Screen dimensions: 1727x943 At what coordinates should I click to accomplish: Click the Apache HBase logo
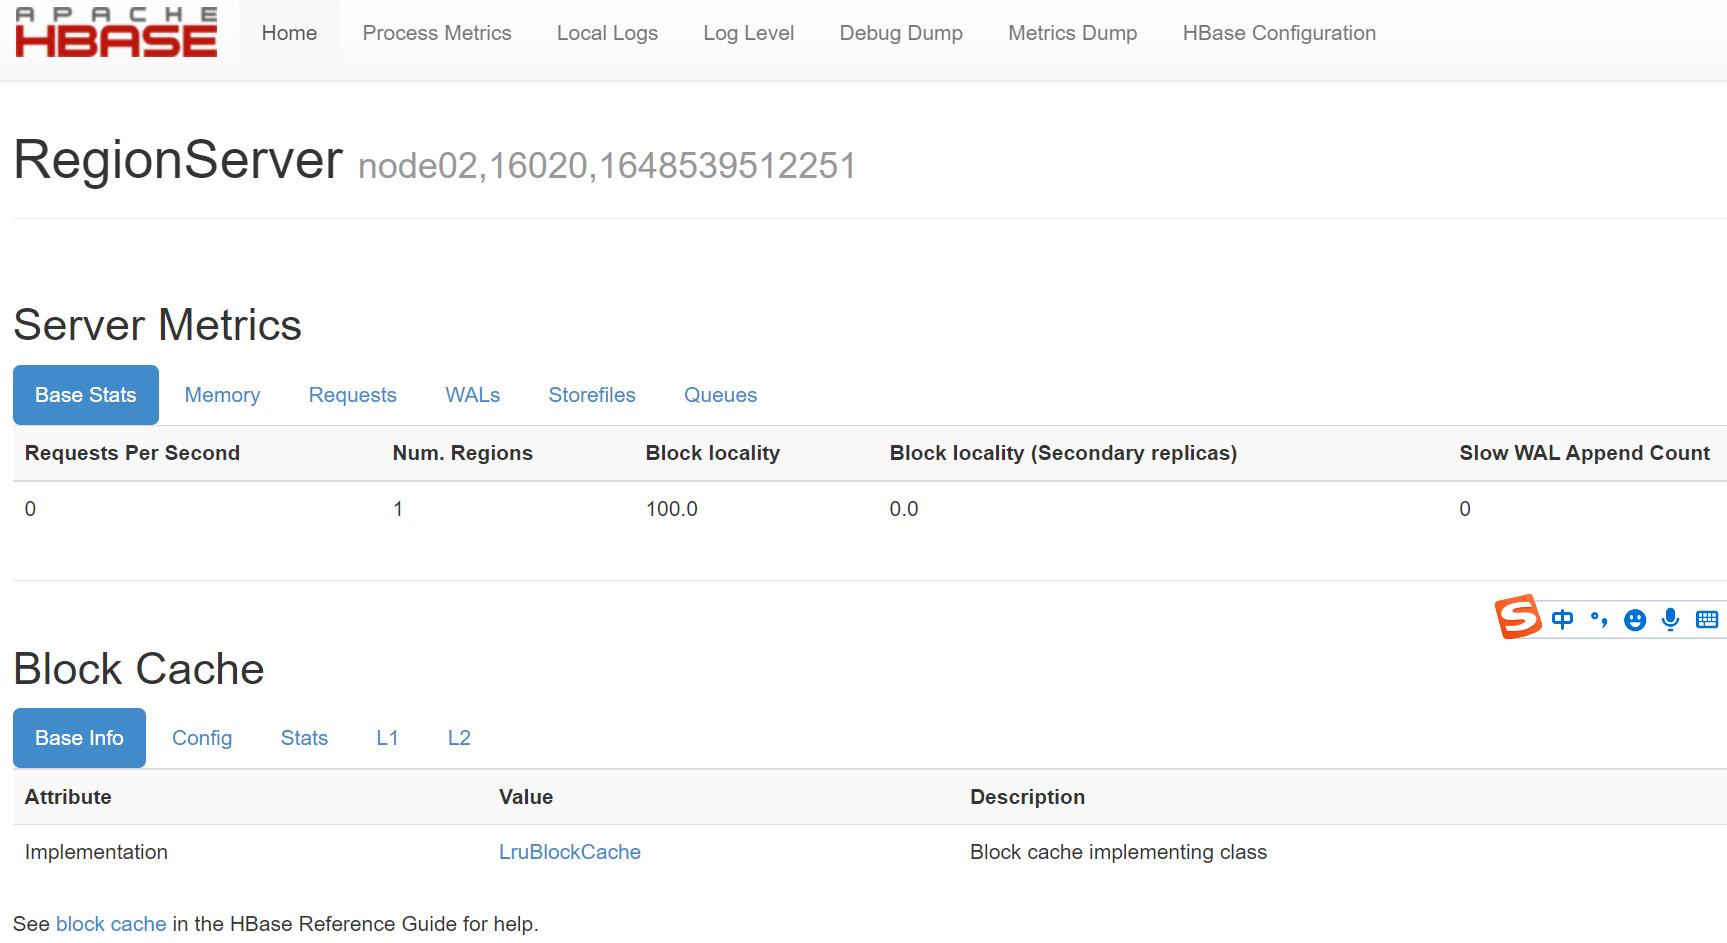pyautogui.click(x=116, y=33)
